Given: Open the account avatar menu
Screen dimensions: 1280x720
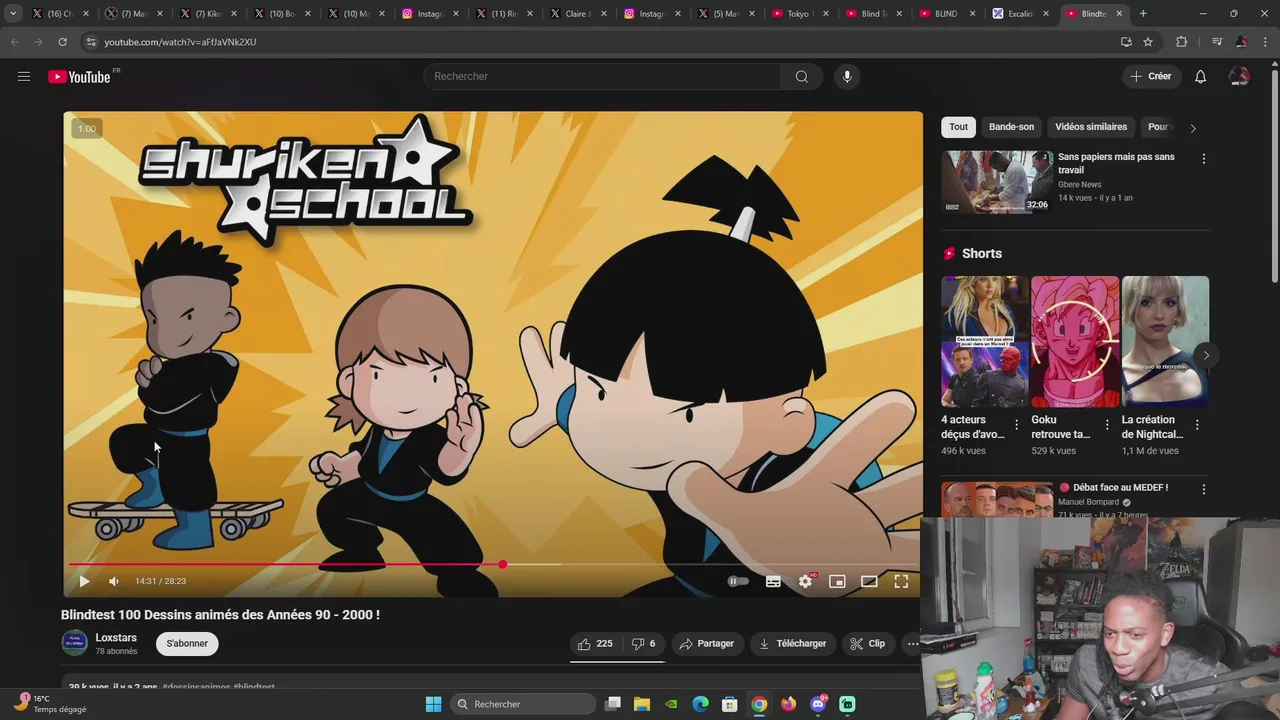Looking at the screenshot, I should (1239, 76).
